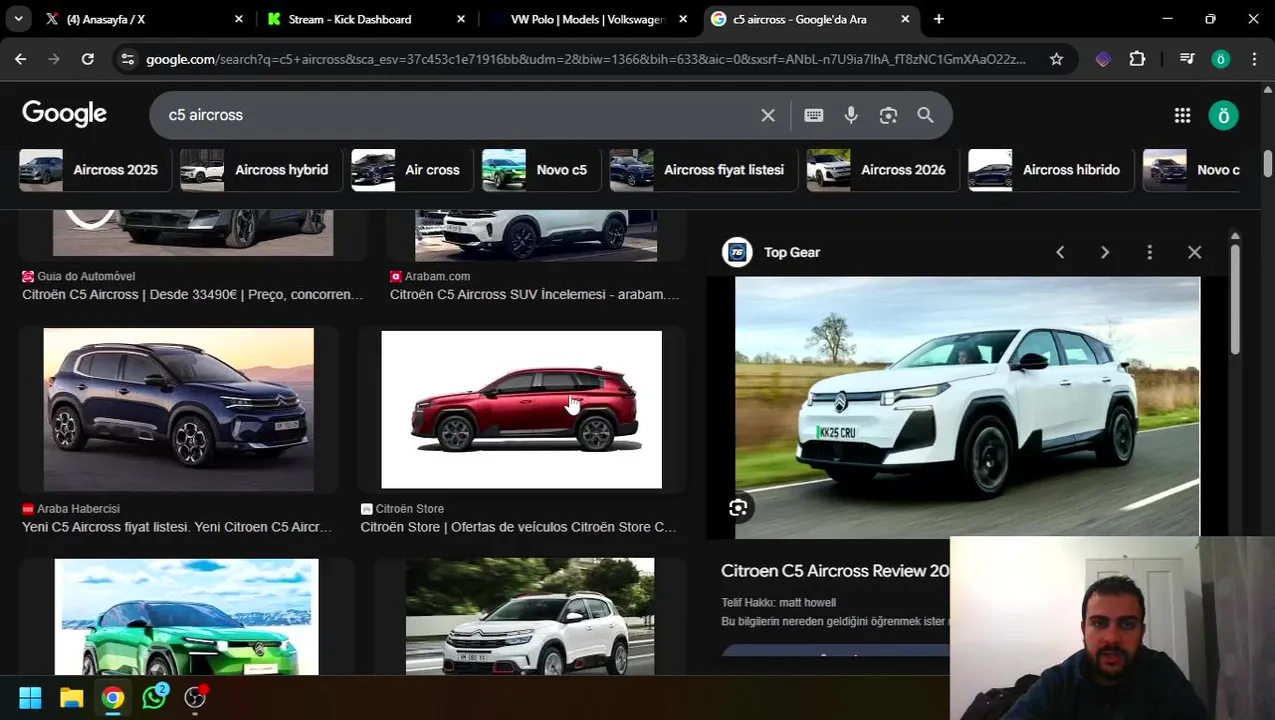Open Chrome's three-dot menu
The height and width of the screenshot is (720, 1275).
tap(1254, 59)
